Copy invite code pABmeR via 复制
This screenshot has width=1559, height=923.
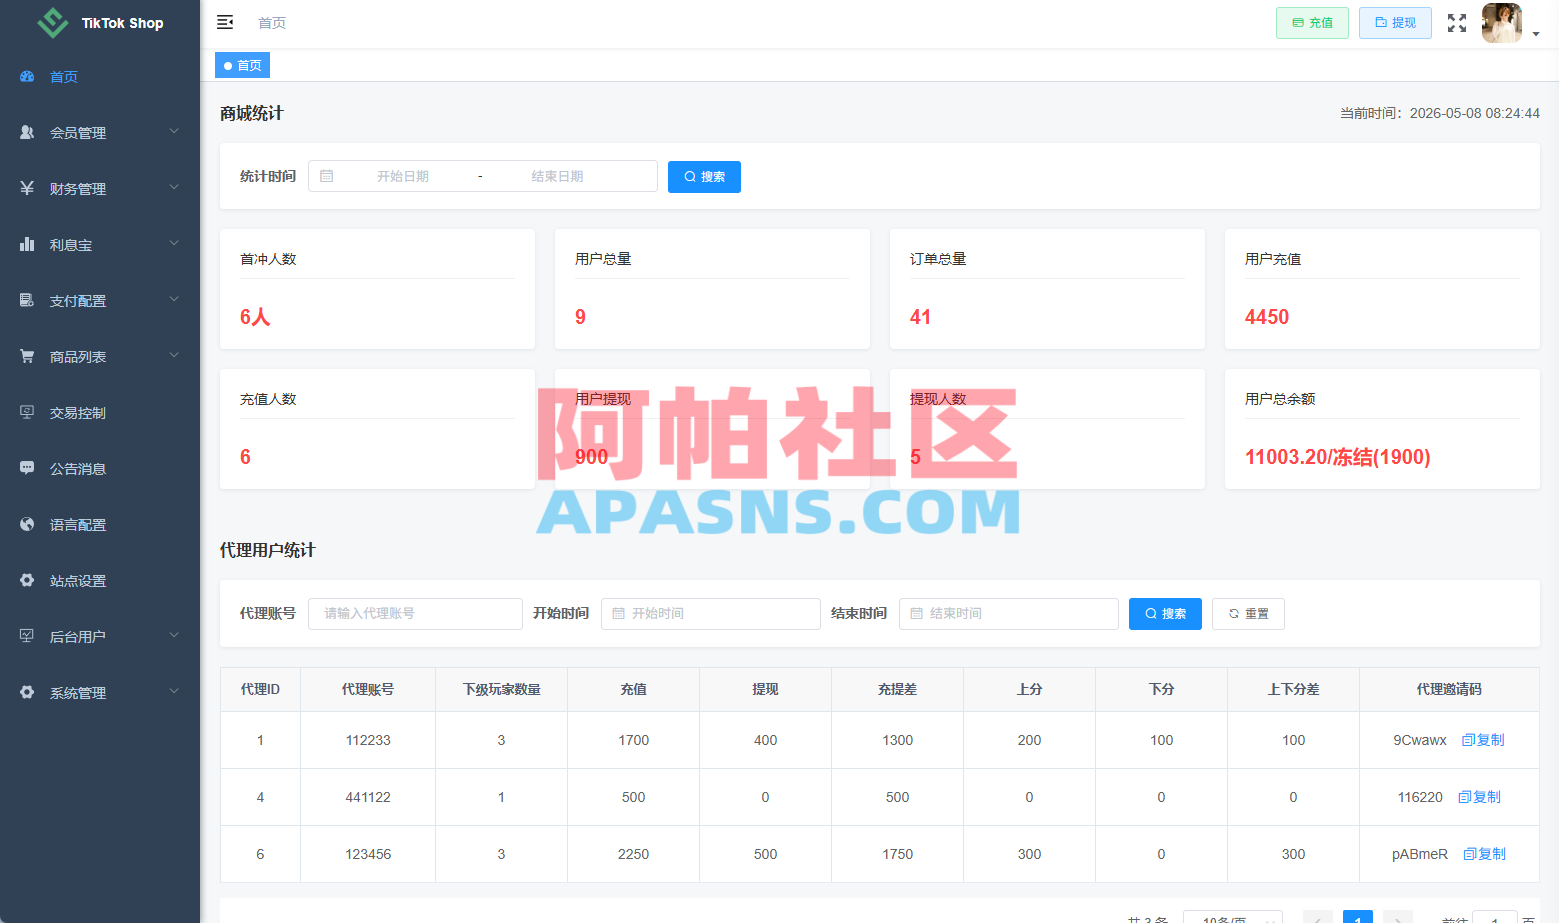1484,854
